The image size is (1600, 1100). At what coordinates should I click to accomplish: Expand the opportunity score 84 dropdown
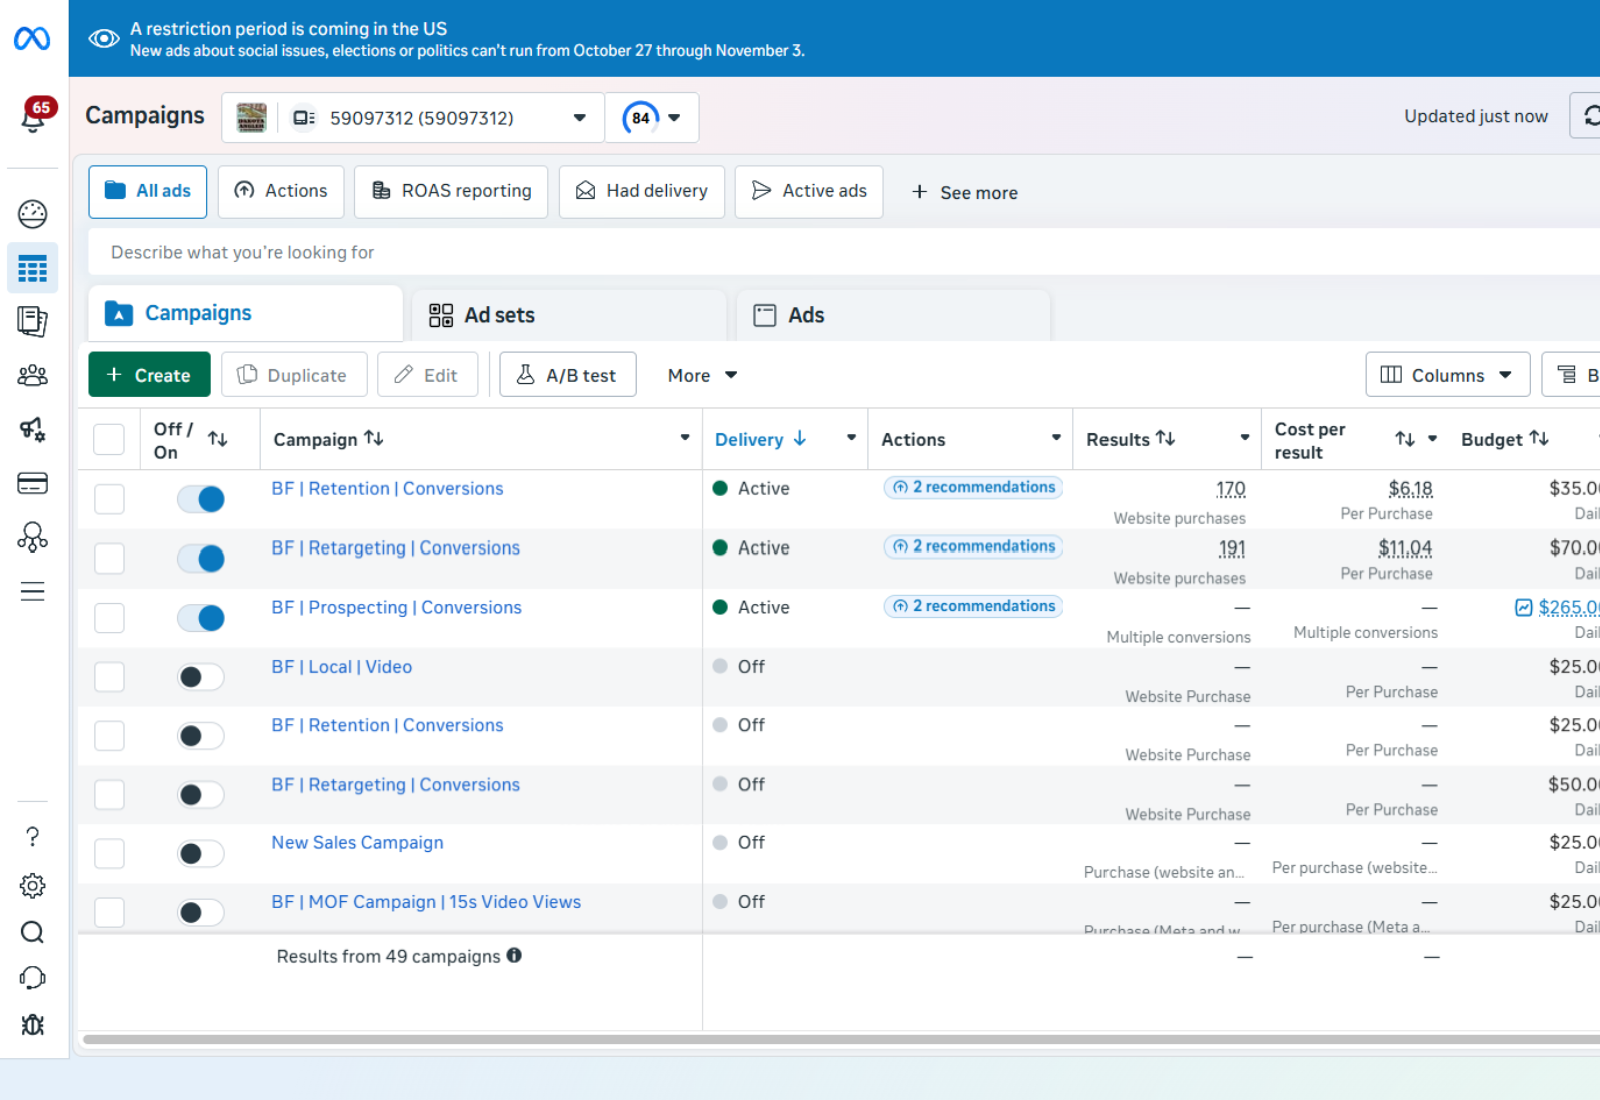click(652, 118)
